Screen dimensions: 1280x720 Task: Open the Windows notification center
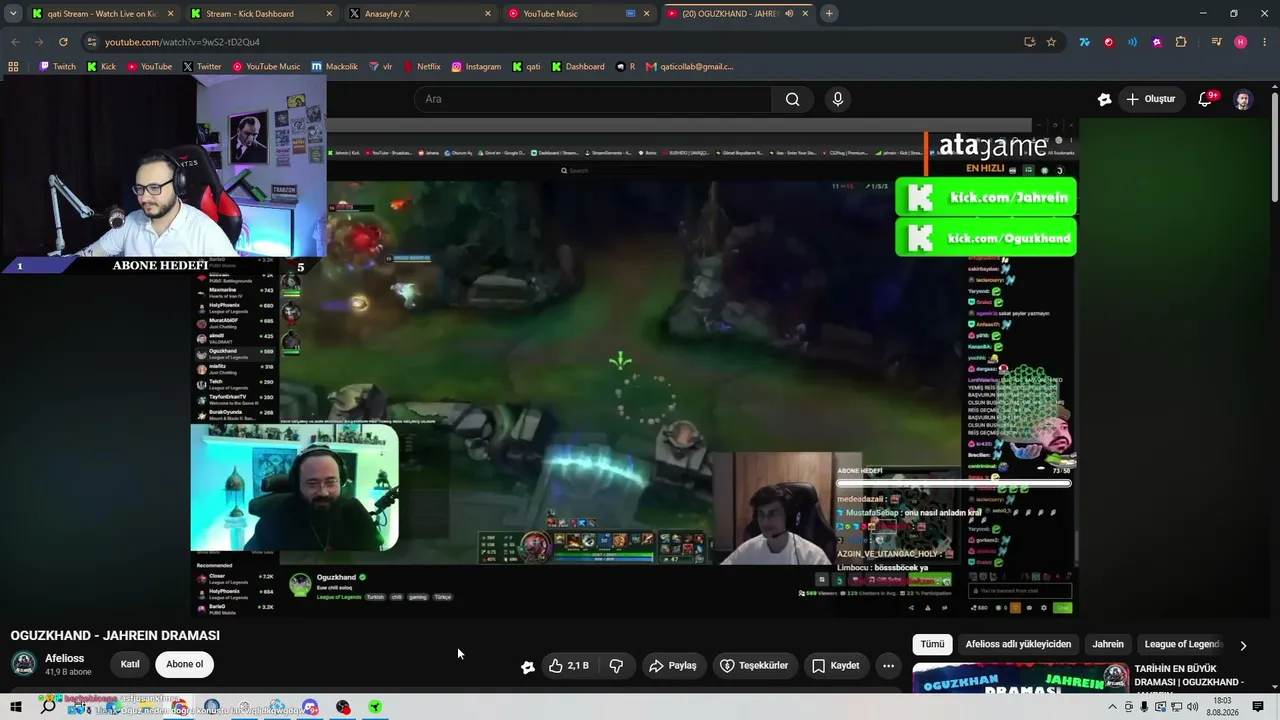(x=1259, y=707)
